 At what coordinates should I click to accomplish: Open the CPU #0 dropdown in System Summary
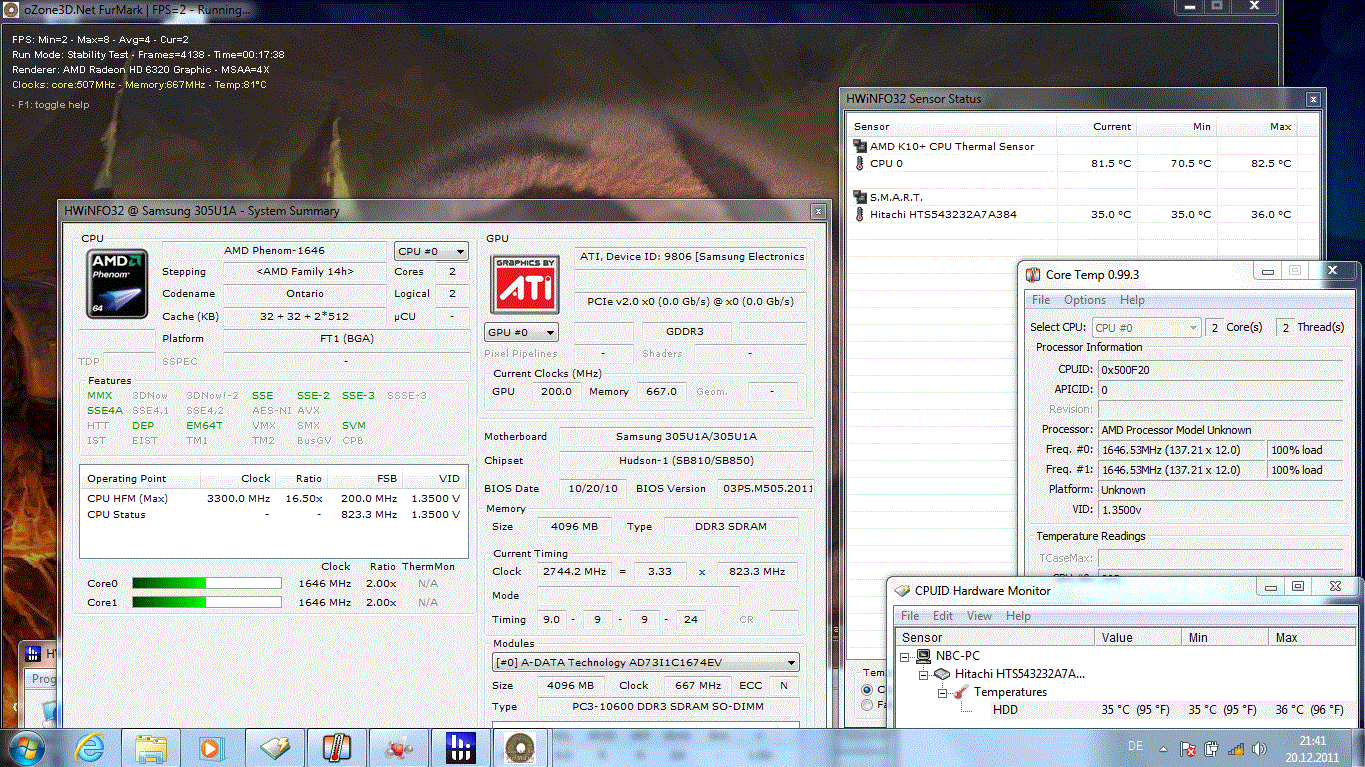point(431,251)
